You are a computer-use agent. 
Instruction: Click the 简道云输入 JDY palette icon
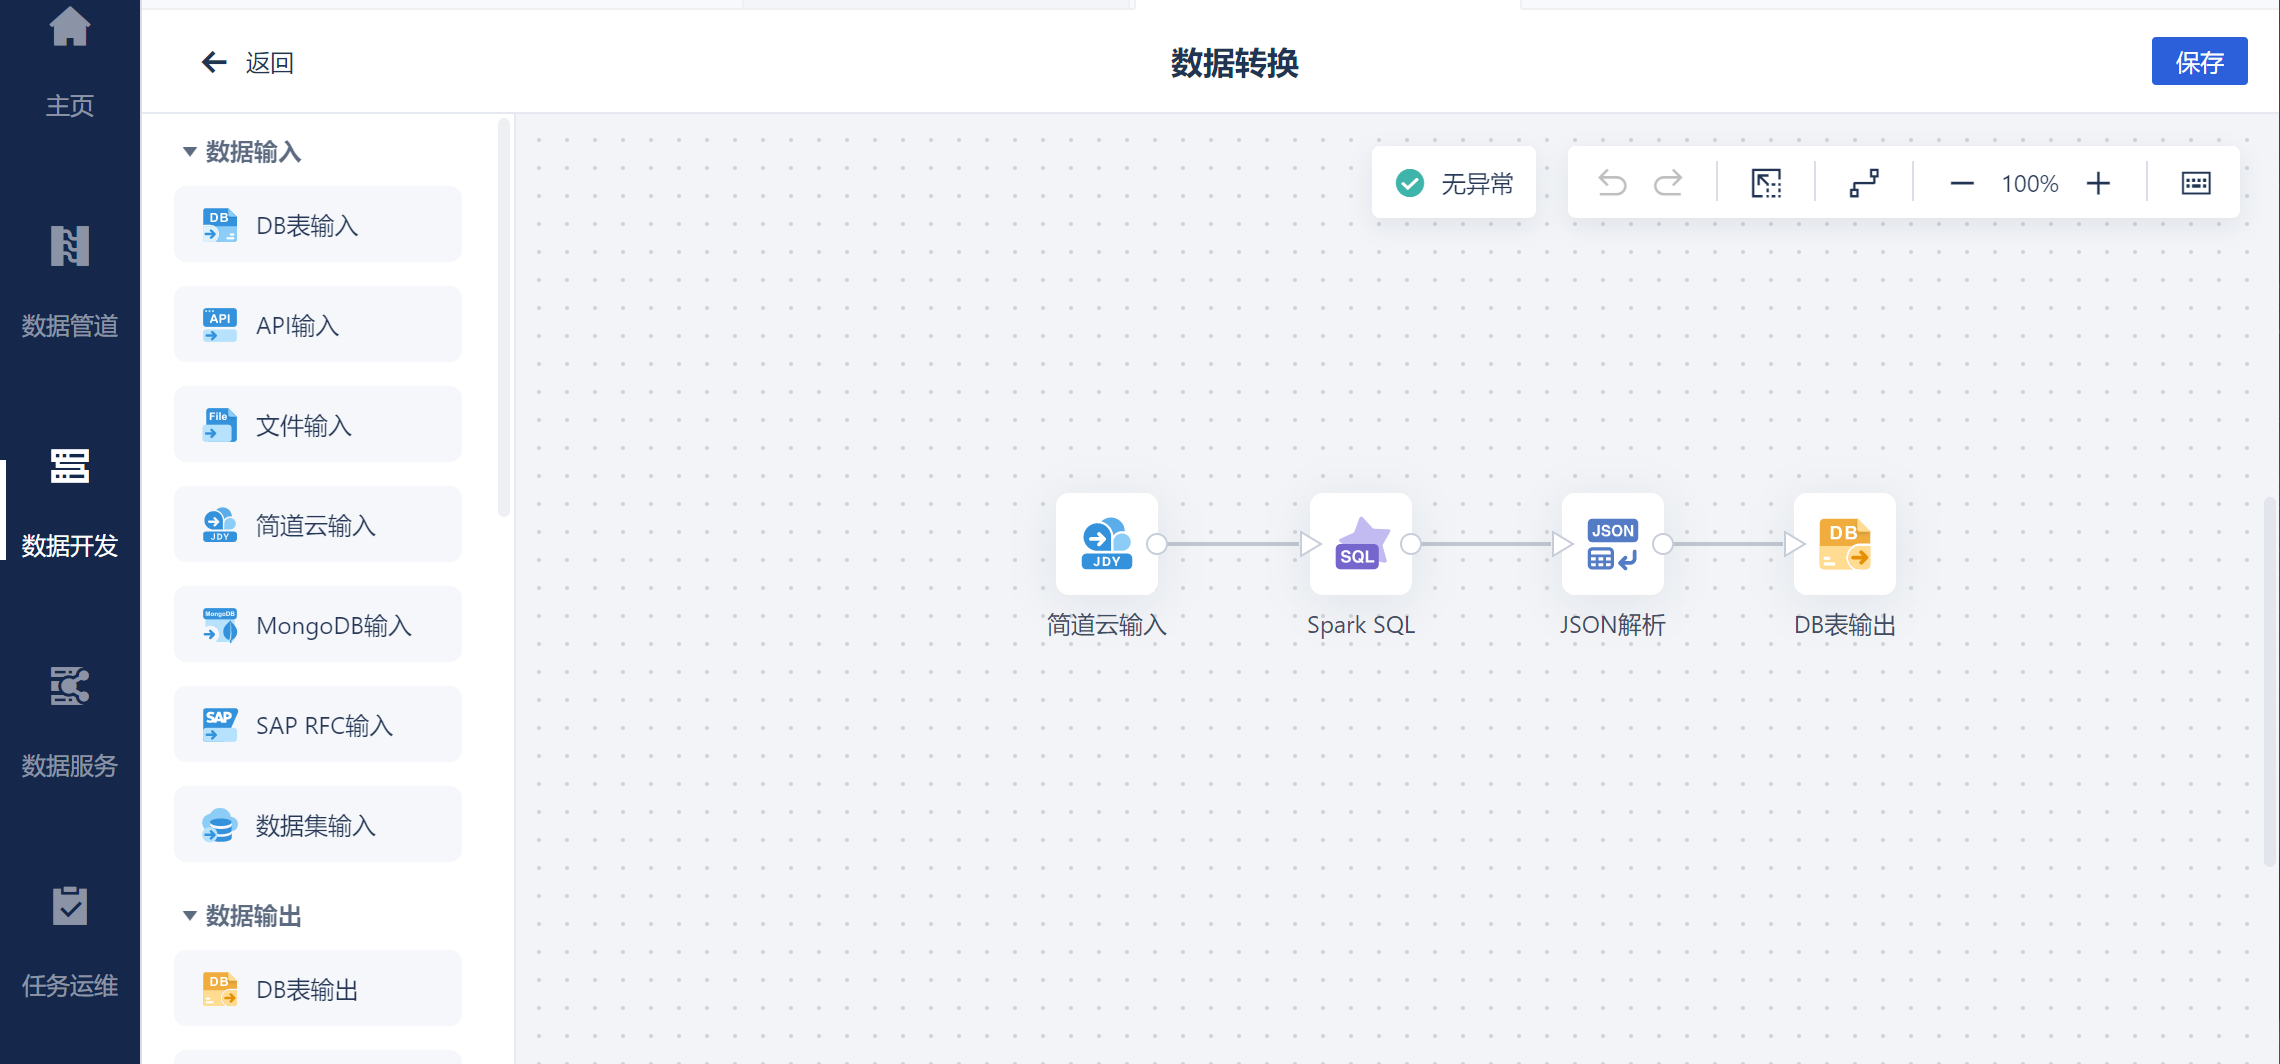220,525
